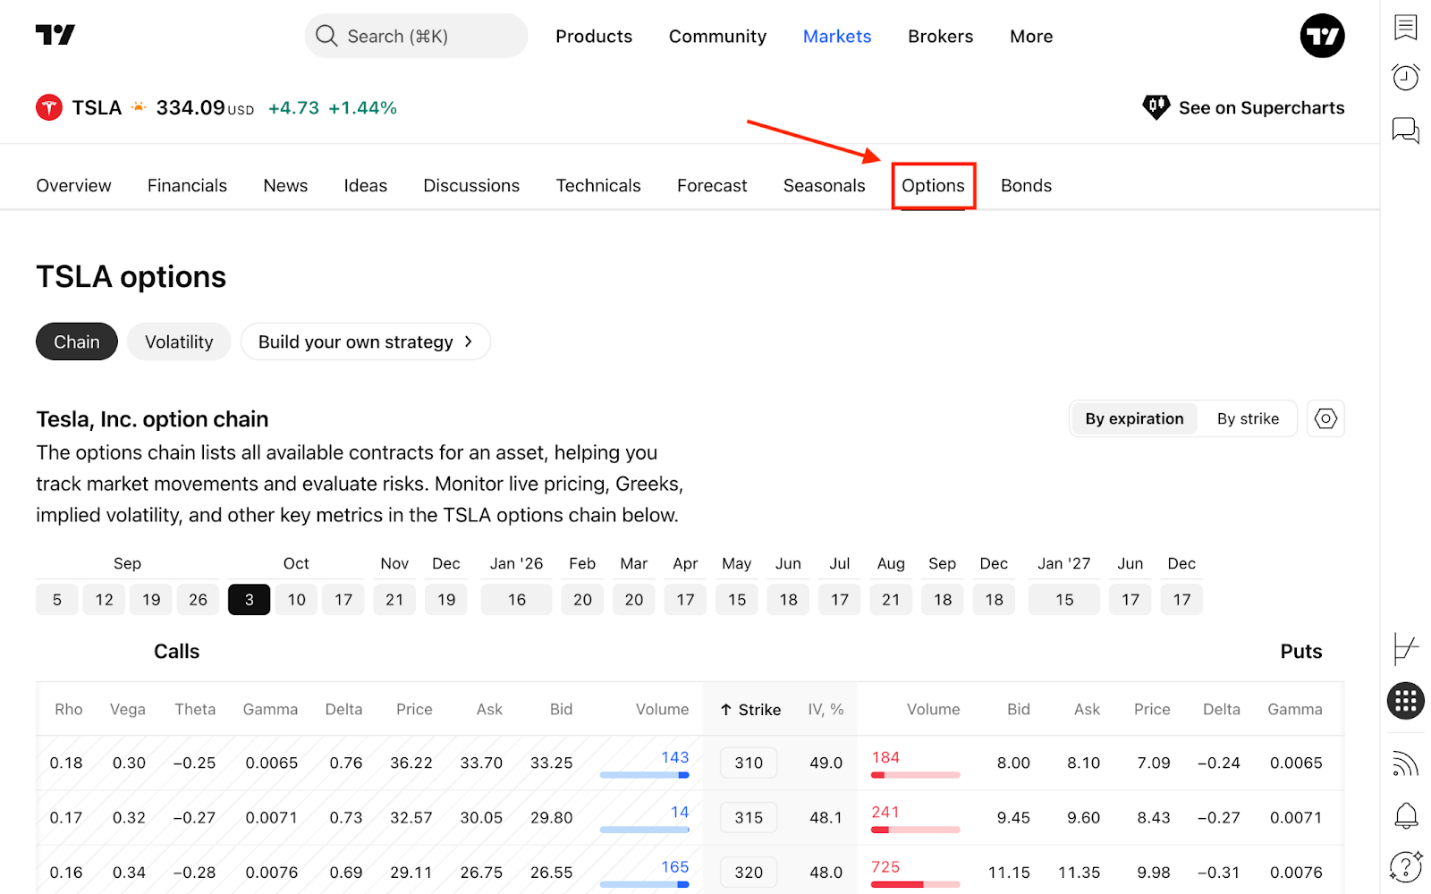Viewport: 1431px width, 894px height.
Task: Open the watchlist panel icon in right sidebar
Action: (1405, 27)
